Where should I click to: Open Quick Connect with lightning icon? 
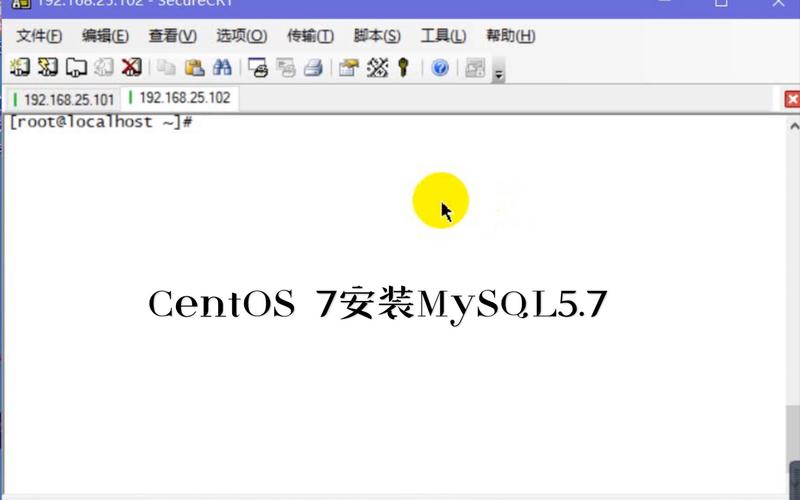pos(48,67)
